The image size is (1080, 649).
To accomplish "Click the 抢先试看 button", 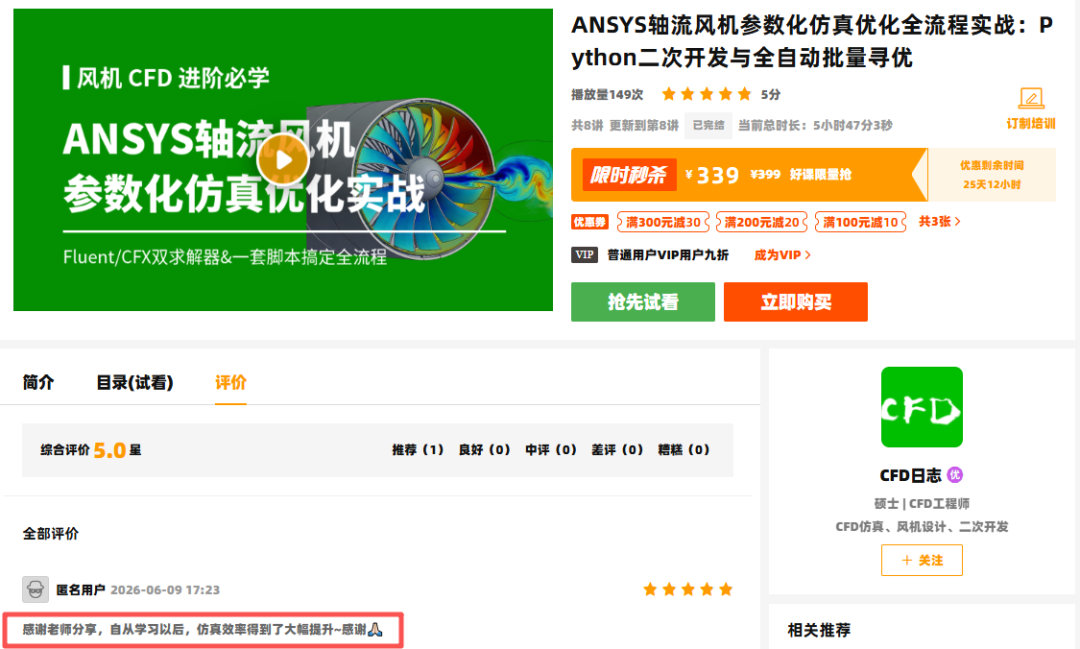I will 643,302.
